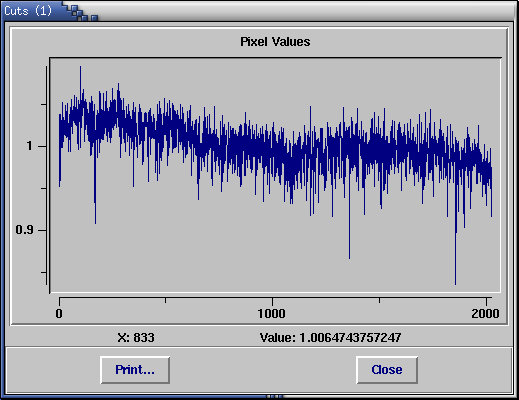Click the checkered grip beside Cuts title
The height and width of the screenshot is (400, 519).
coord(81,13)
